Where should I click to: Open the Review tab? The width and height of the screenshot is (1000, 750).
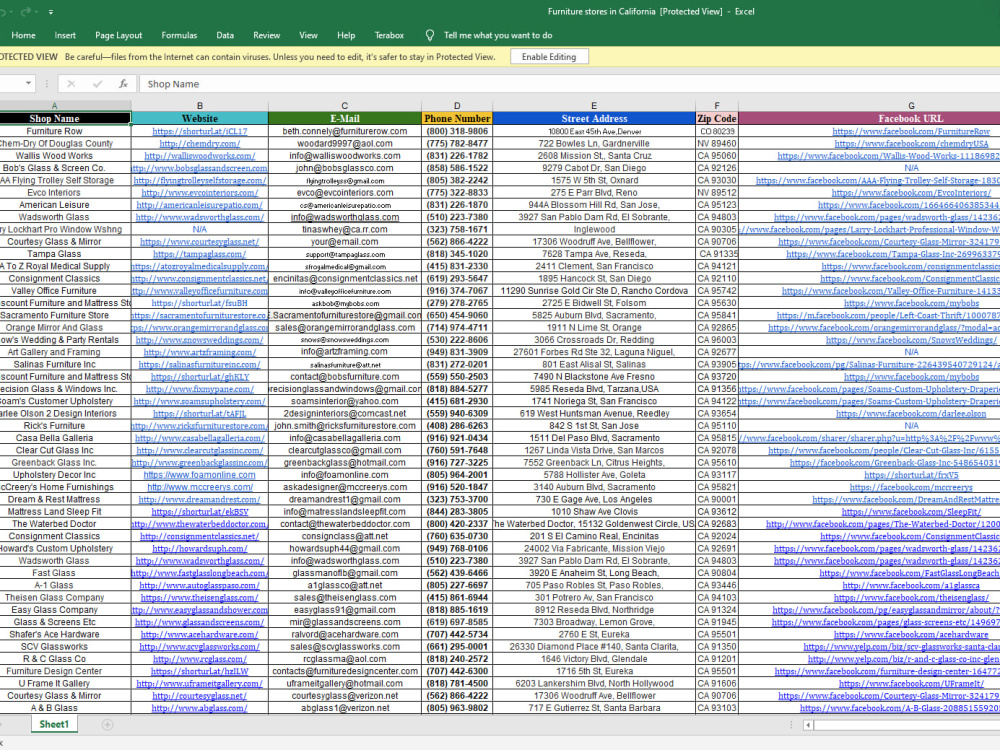(x=267, y=35)
